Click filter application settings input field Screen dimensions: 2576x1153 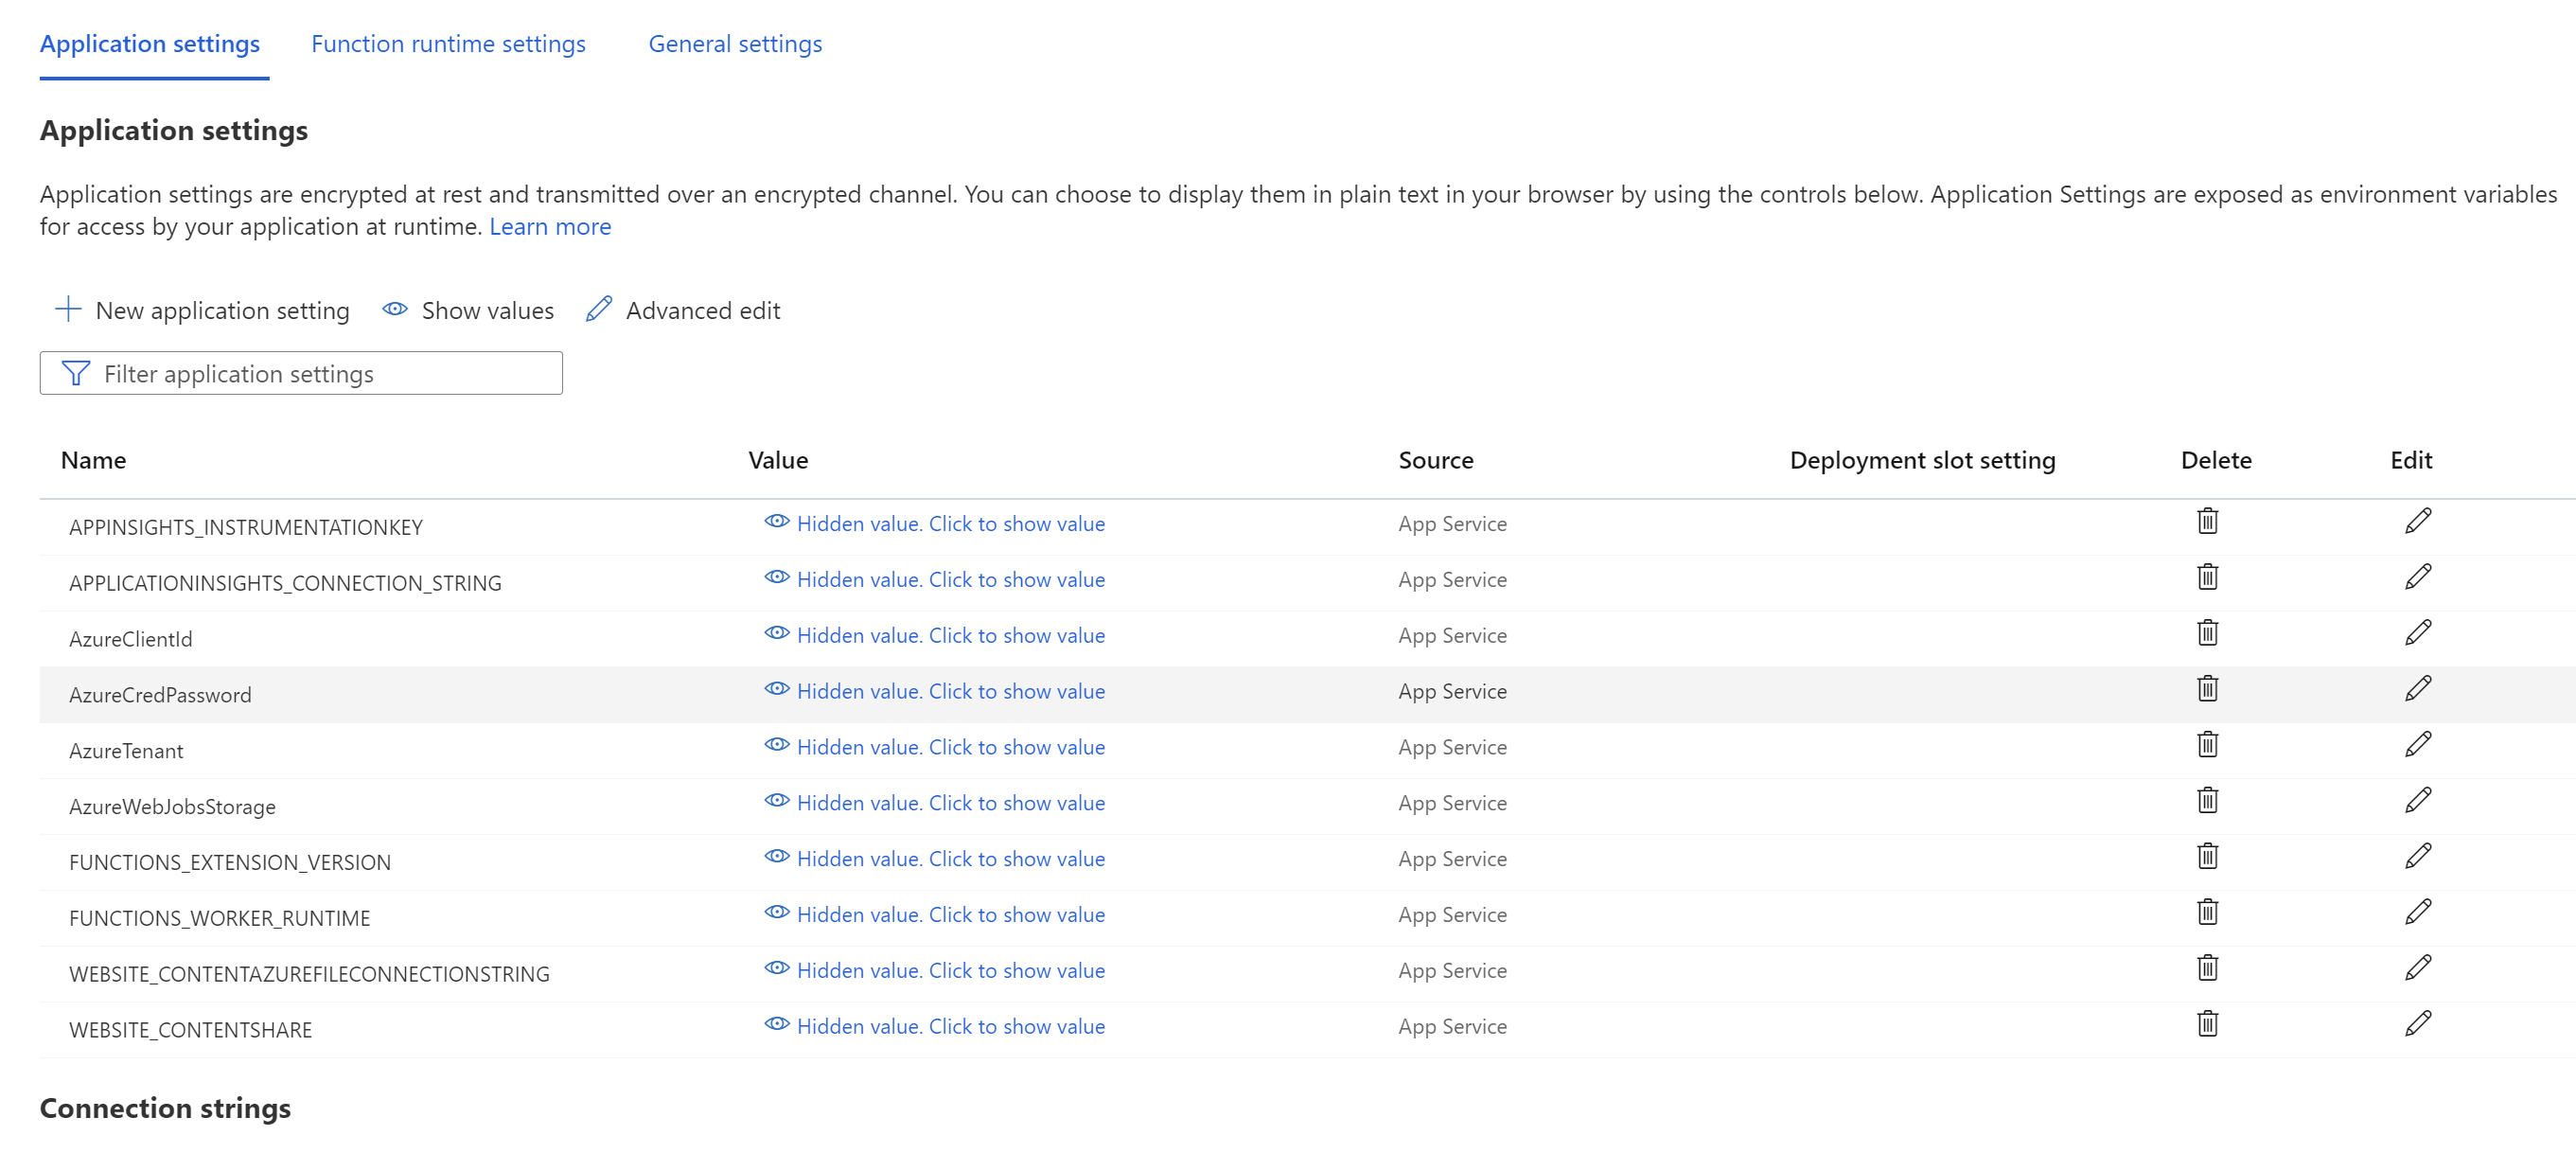[x=301, y=373]
